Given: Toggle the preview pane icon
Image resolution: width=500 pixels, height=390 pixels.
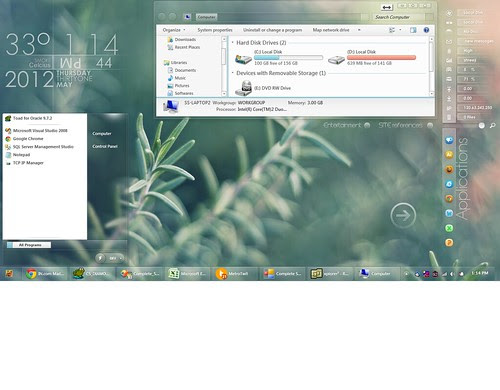Looking at the screenshot, I should [x=413, y=30].
